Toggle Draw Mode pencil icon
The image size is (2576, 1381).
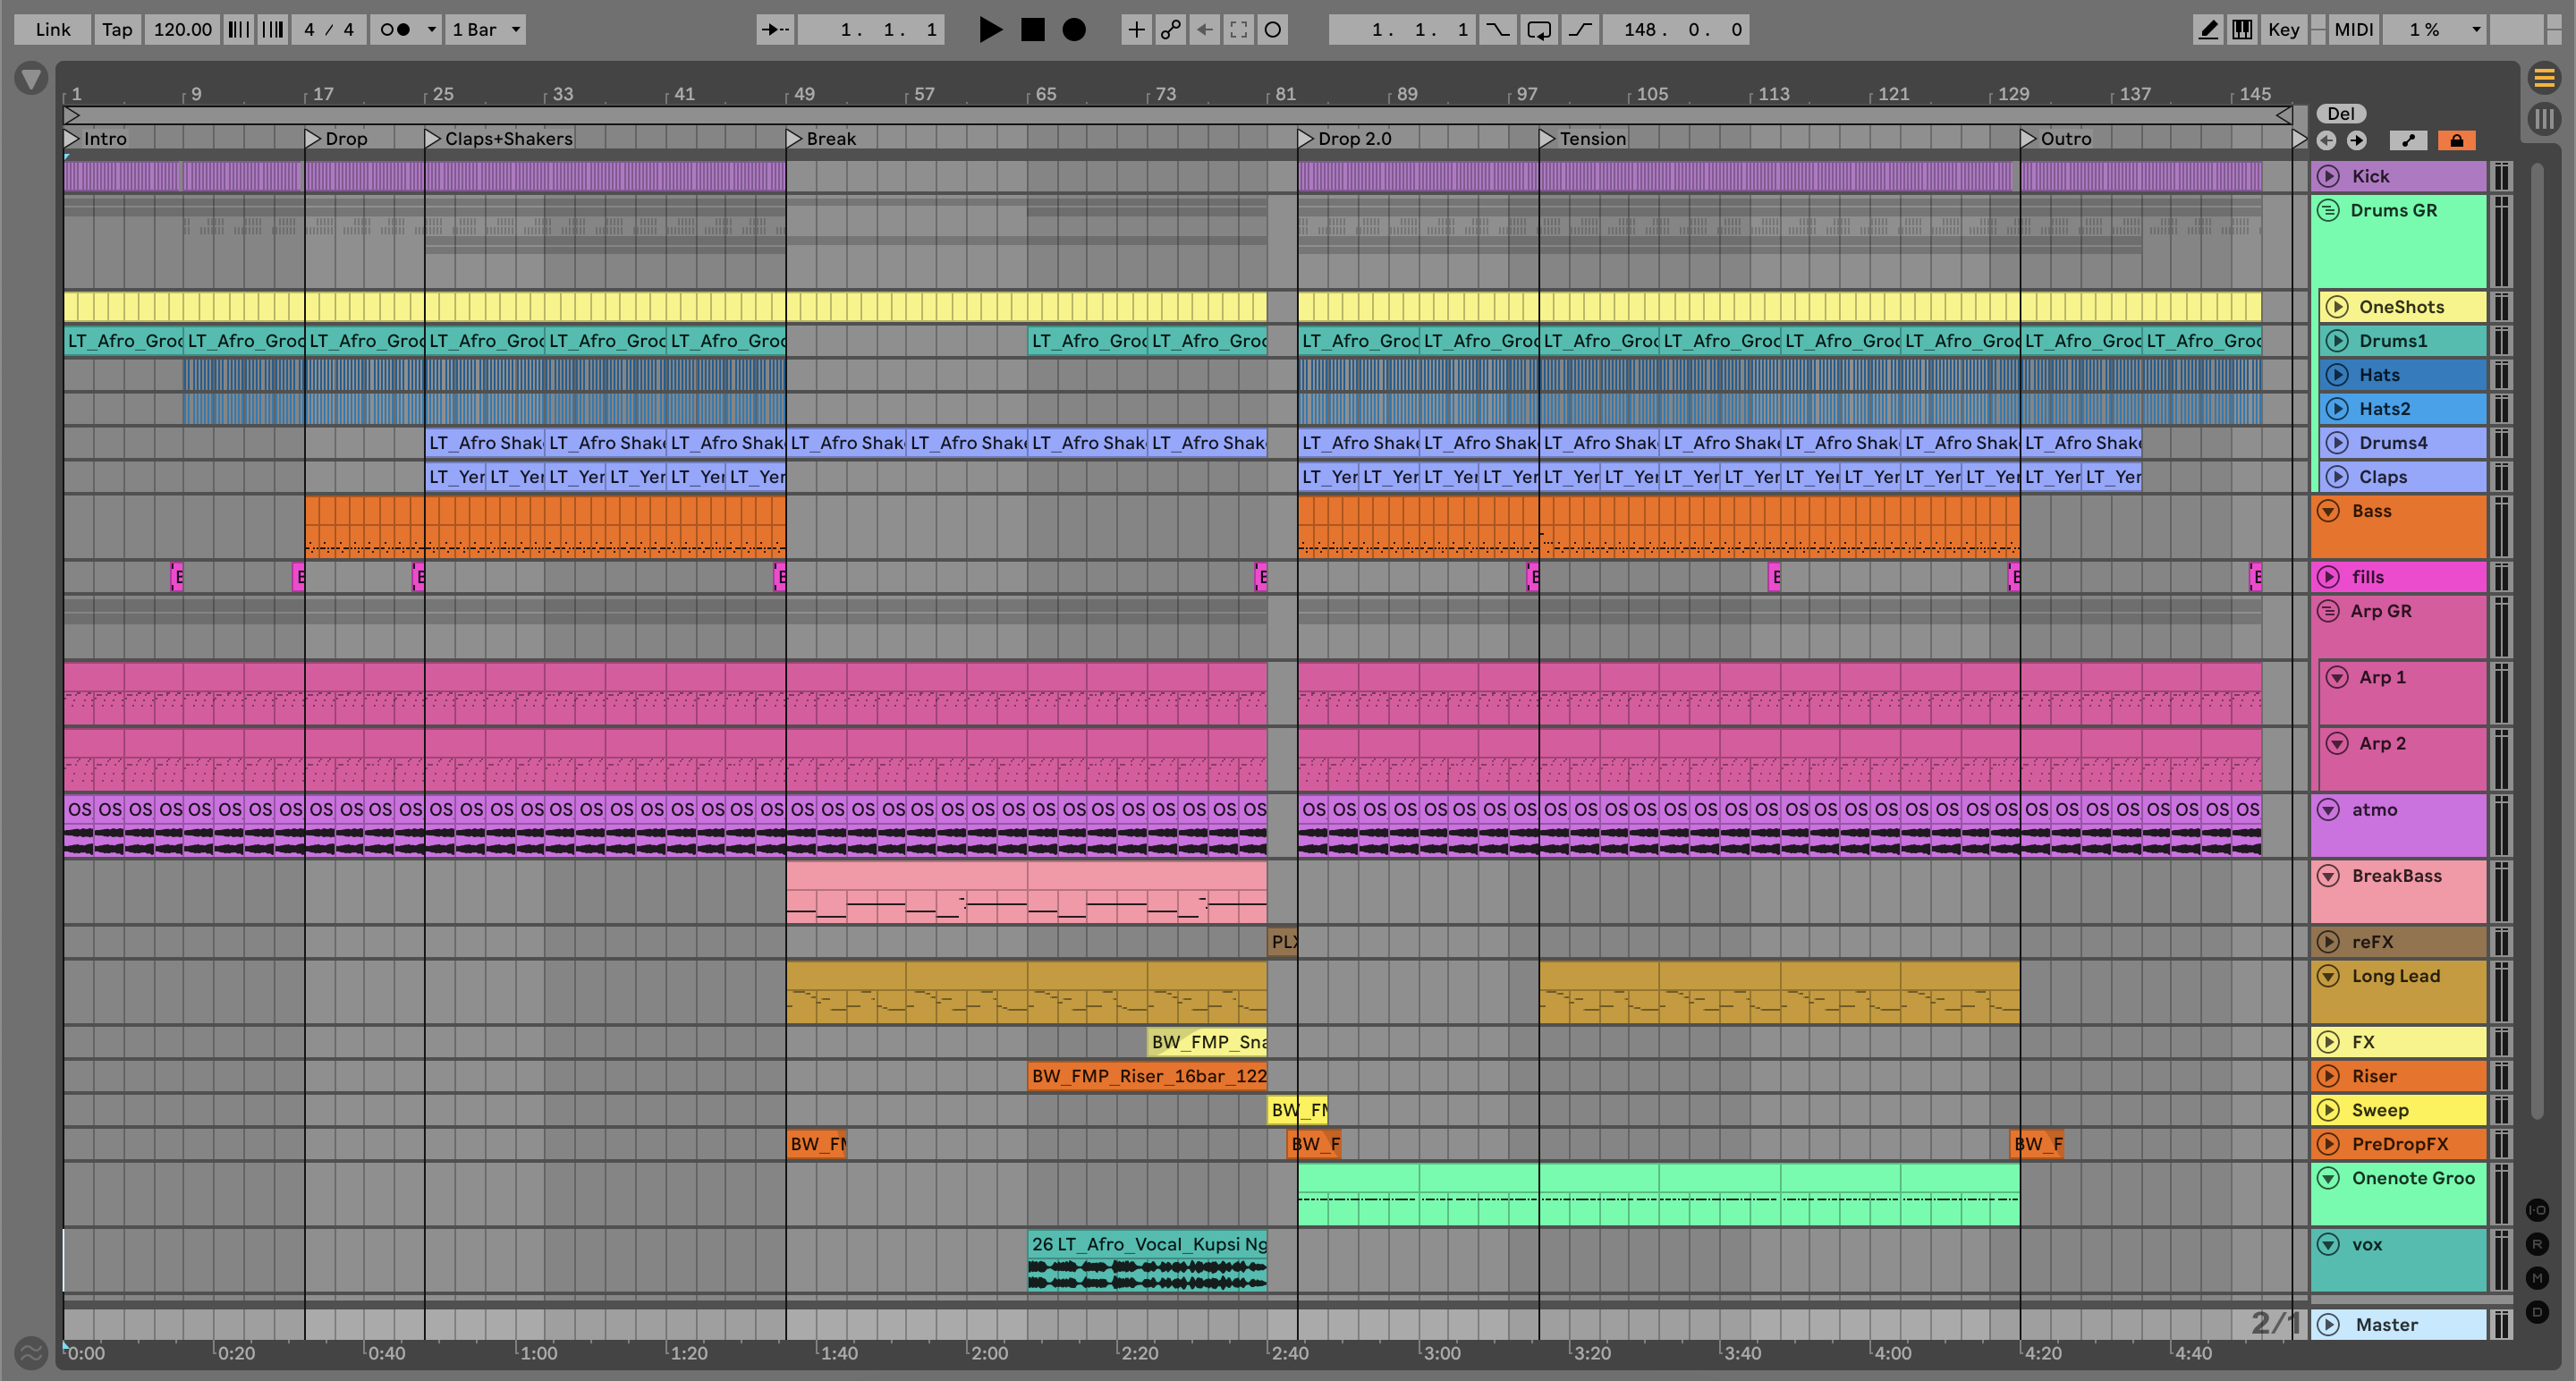coord(2208,29)
